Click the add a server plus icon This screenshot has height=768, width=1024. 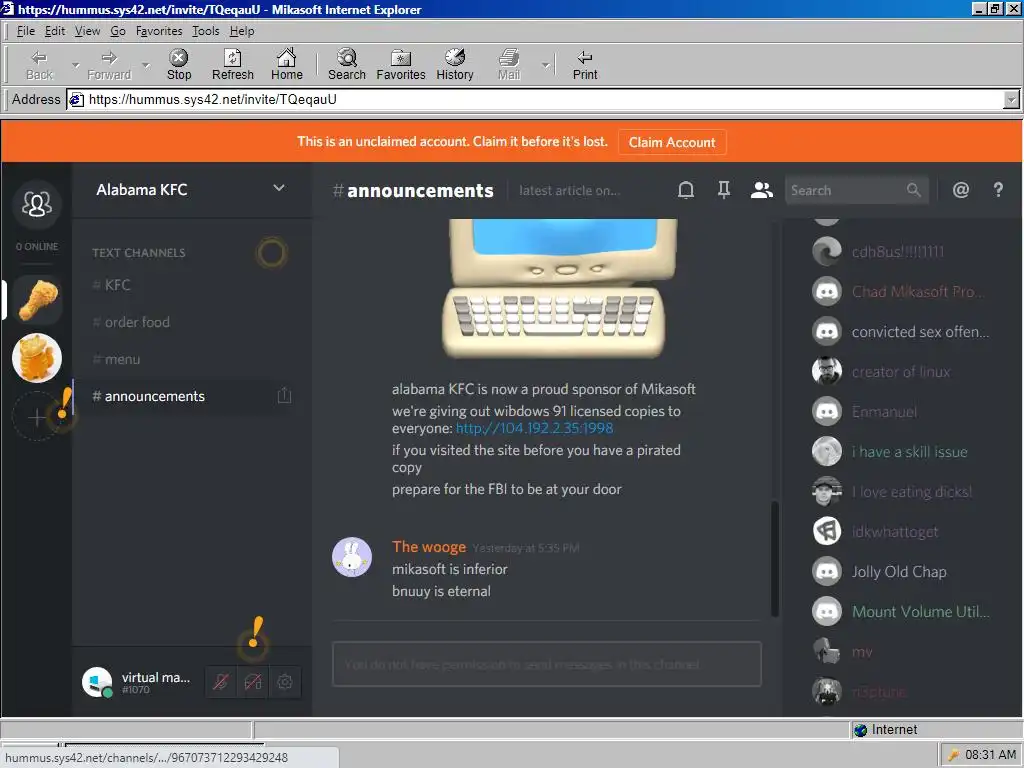point(37,417)
